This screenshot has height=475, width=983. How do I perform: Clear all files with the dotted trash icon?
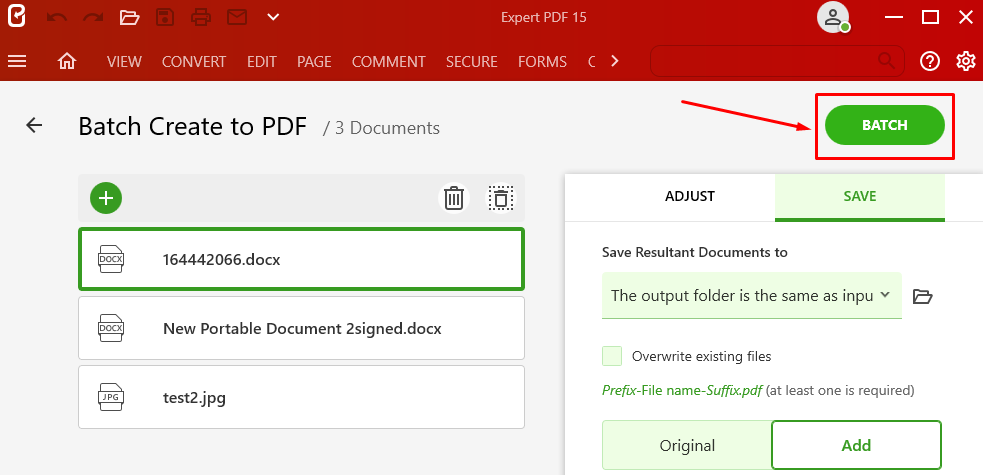click(x=500, y=198)
